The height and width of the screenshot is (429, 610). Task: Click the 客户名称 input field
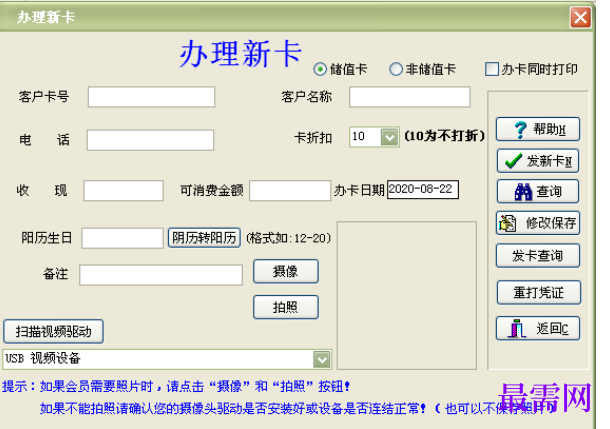(x=410, y=97)
